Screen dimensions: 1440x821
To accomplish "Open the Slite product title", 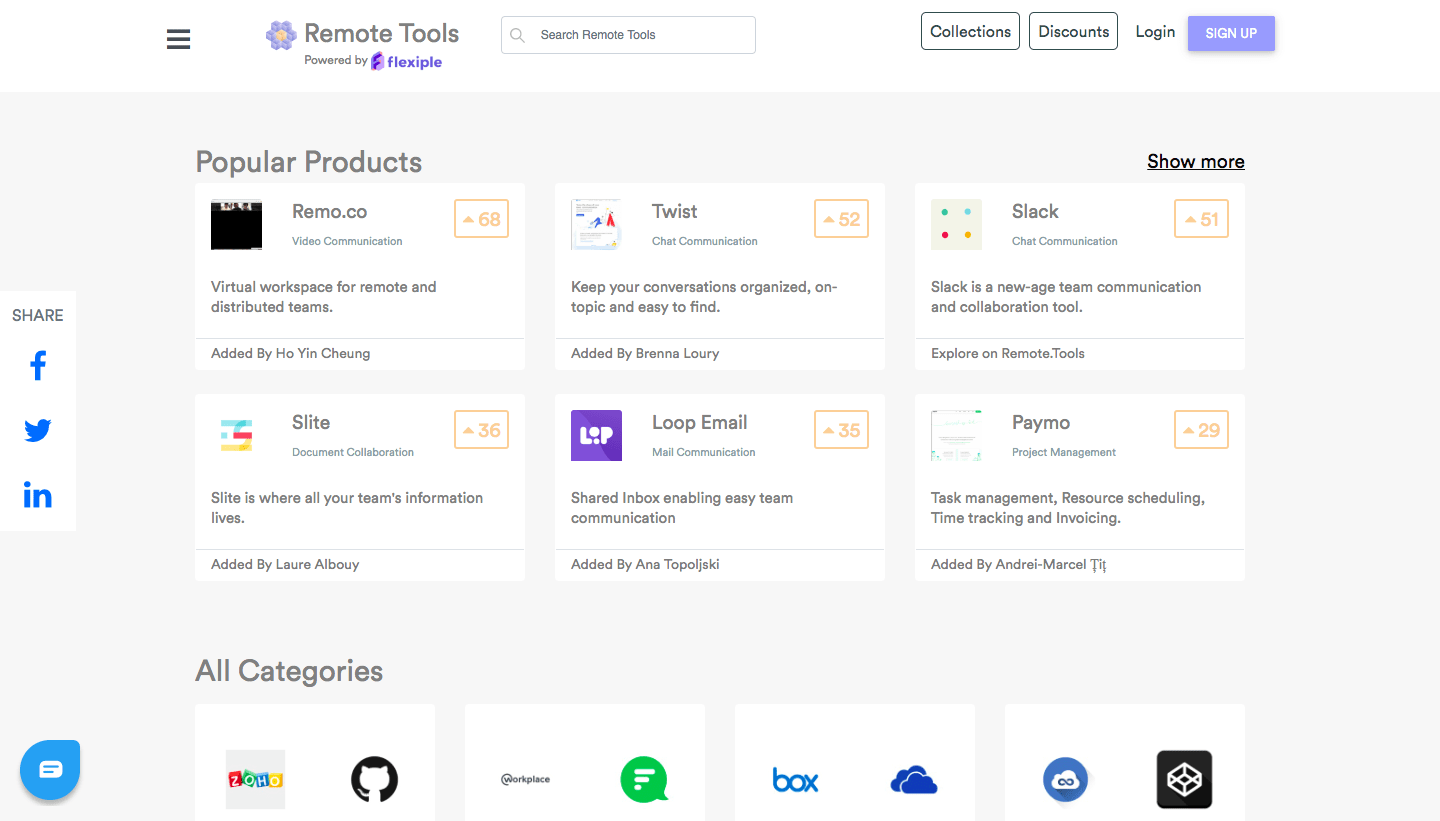I will coord(311,423).
